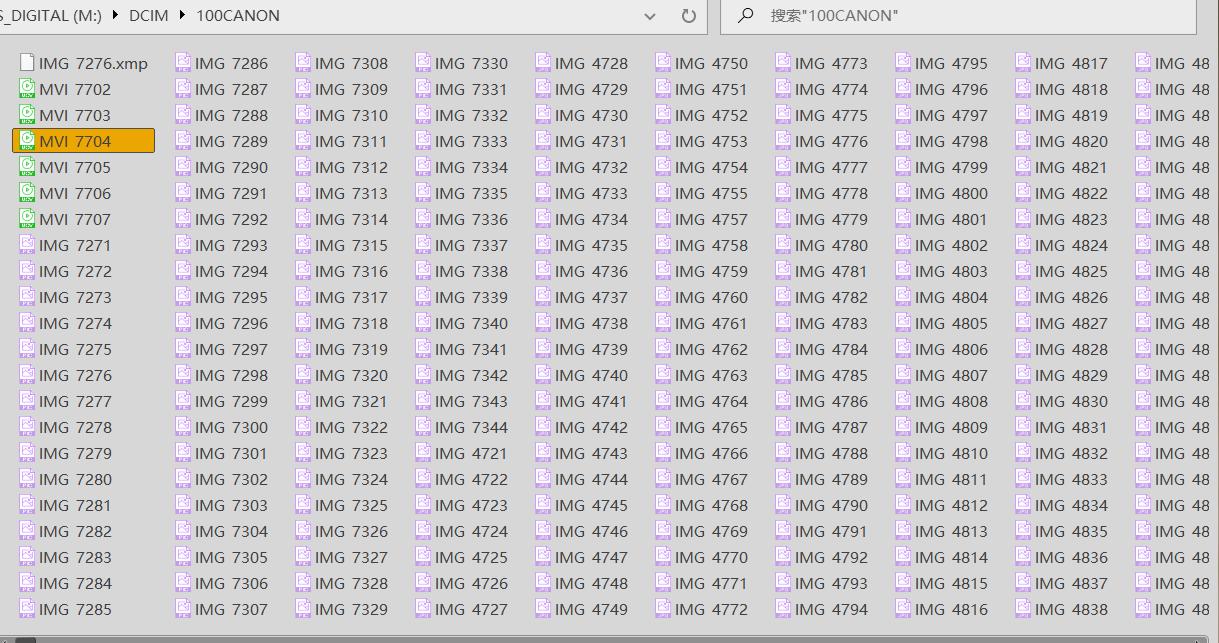Select file name IMG 7344

472,427
